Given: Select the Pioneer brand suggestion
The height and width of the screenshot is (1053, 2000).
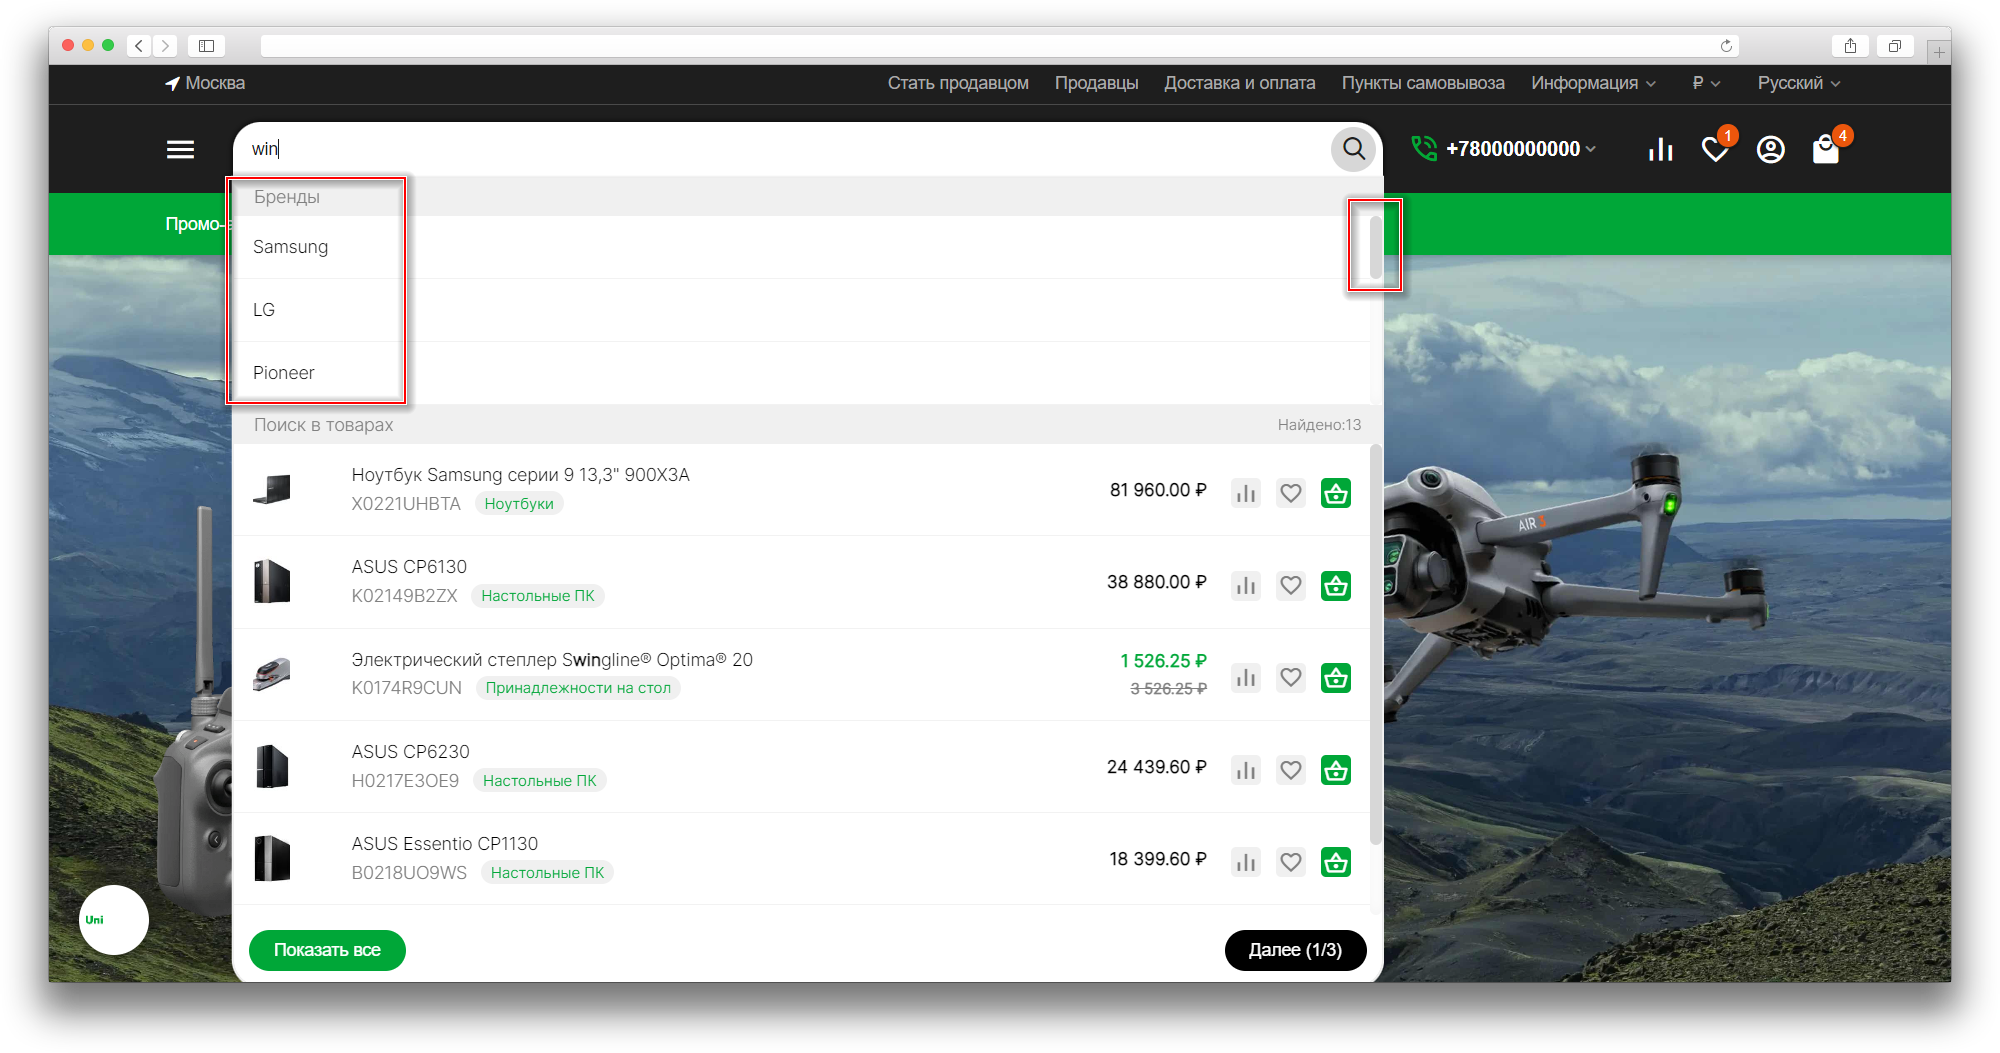Looking at the screenshot, I should click(x=284, y=373).
